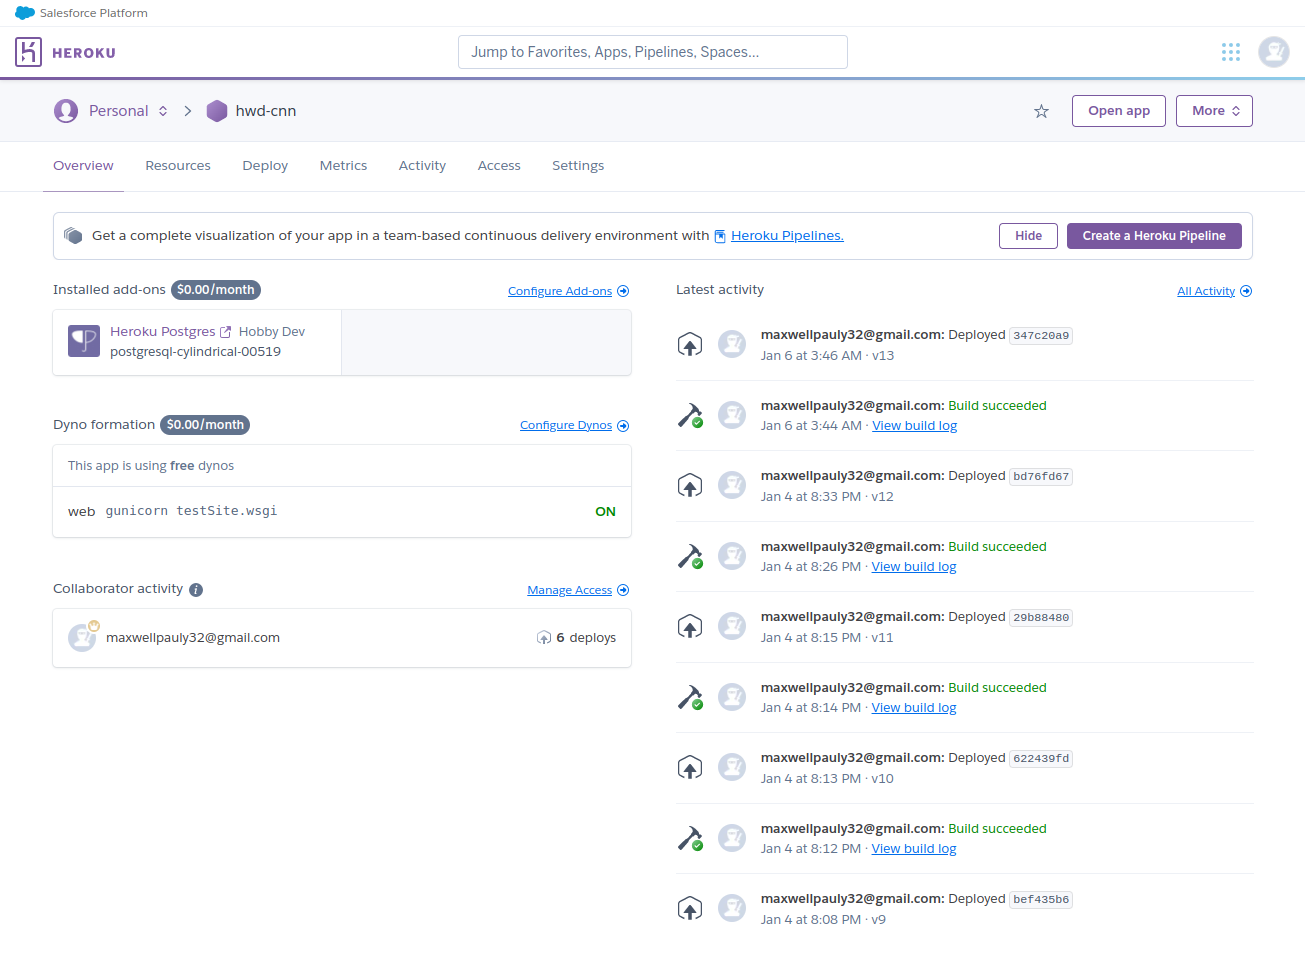Click the deploy icon for bd76fd67 deployment
This screenshot has height=965, width=1305.
(690, 486)
